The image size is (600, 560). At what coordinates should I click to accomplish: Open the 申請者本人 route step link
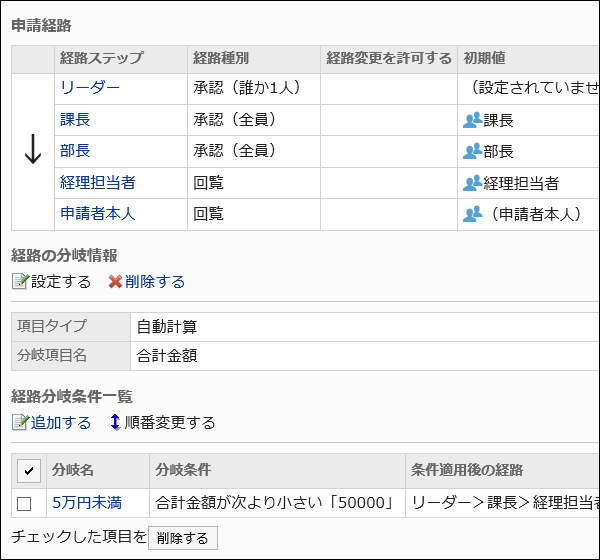pyautogui.click(x=98, y=213)
